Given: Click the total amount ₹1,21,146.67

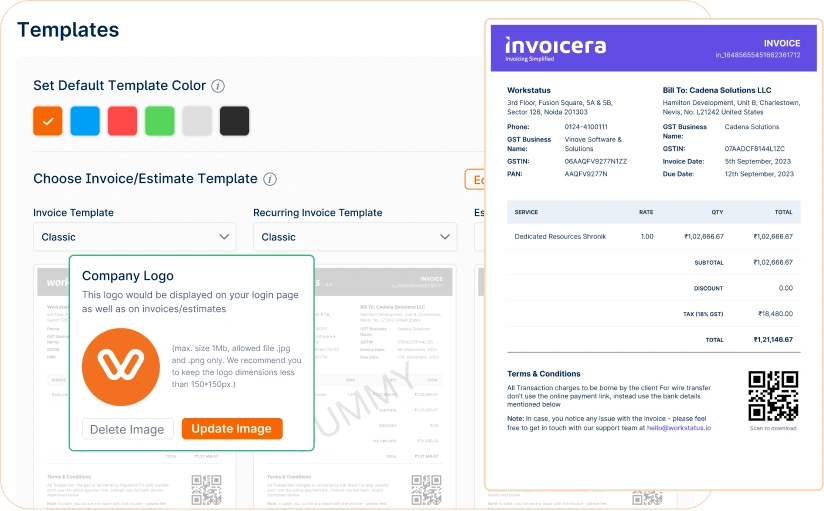Looking at the screenshot, I should (773, 340).
